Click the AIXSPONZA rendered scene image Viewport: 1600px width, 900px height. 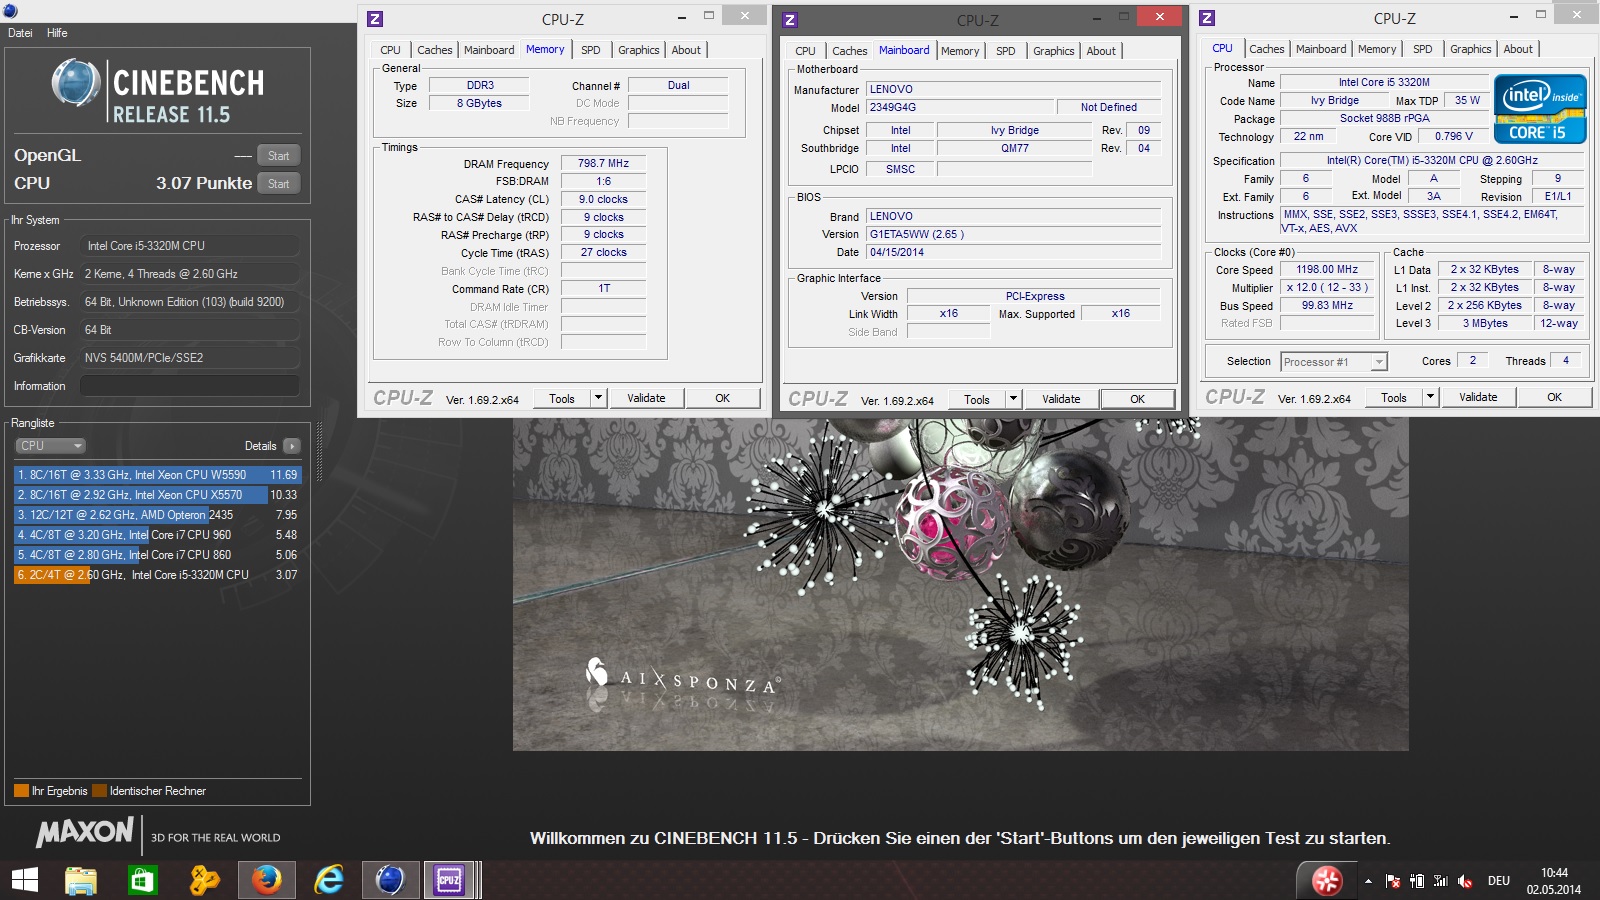click(x=960, y=585)
